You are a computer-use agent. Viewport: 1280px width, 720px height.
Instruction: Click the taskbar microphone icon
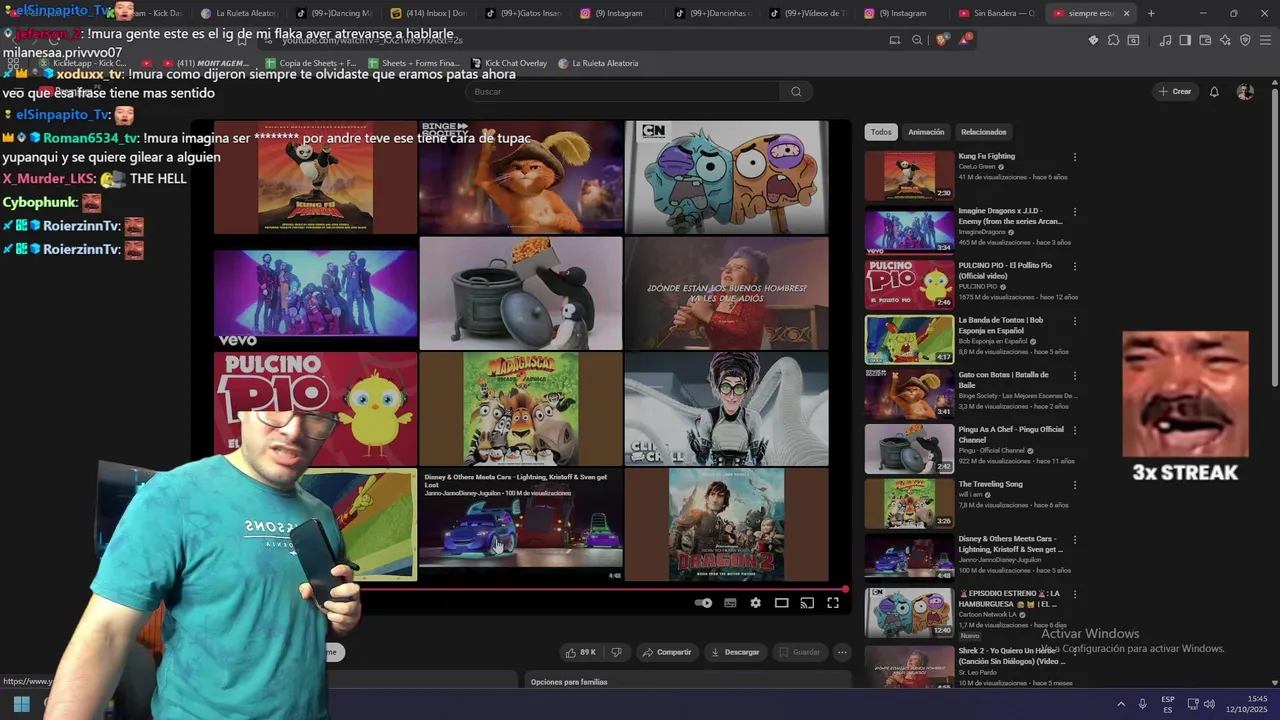tap(1142, 704)
